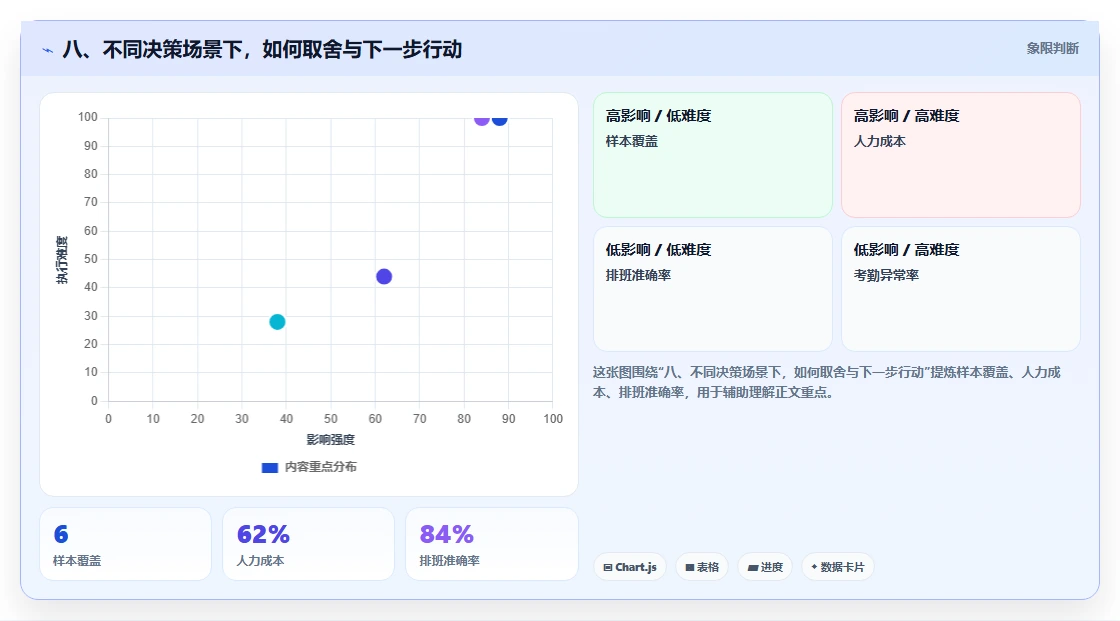
Task: Click the 影响强度 x-axis title
Action: (x=331, y=439)
